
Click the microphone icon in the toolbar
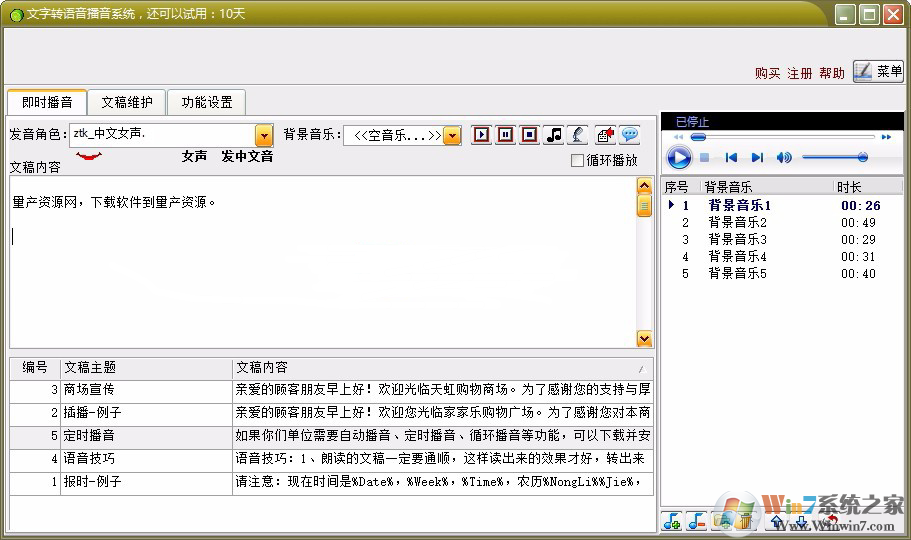coord(578,135)
